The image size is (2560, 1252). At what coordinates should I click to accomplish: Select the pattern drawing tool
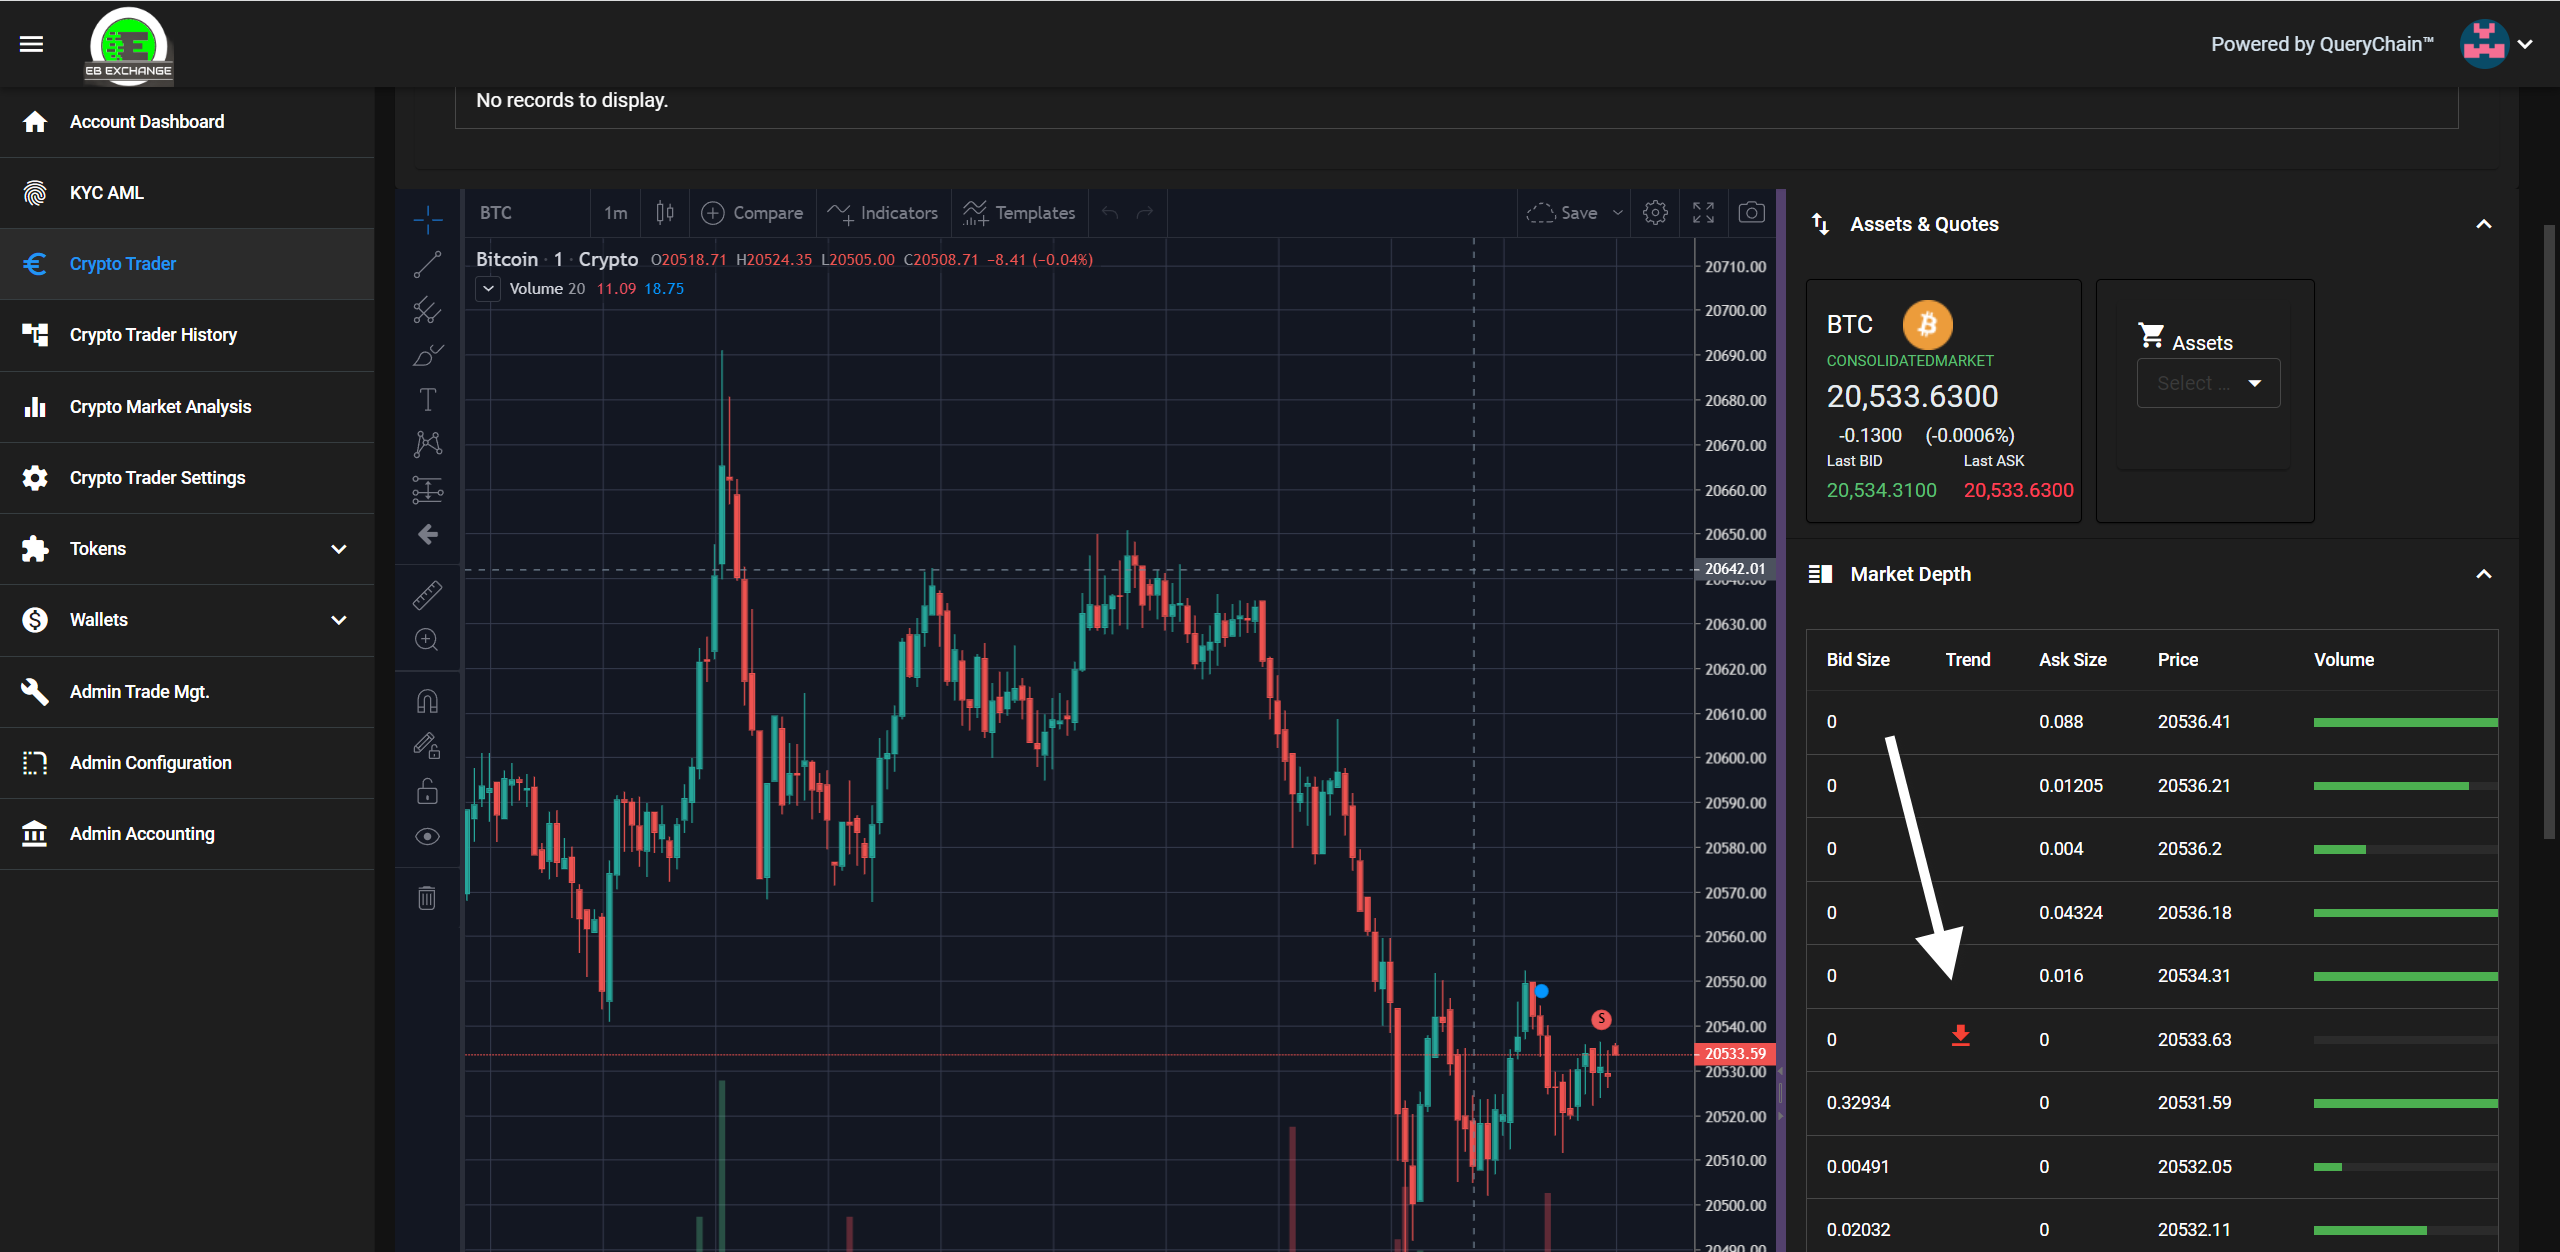pyautogui.click(x=428, y=444)
